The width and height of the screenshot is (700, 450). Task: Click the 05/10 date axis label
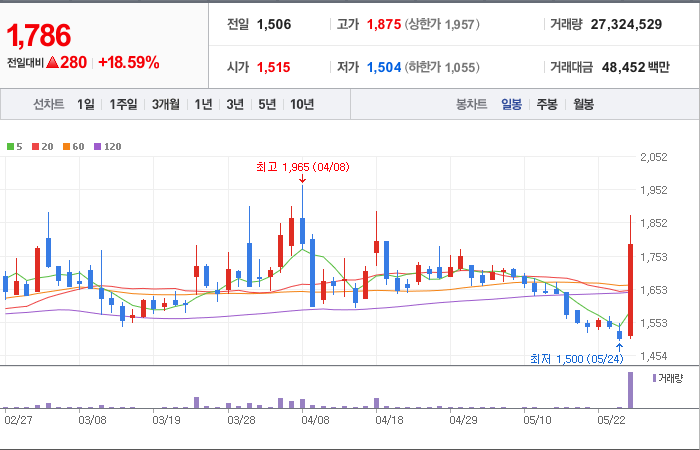(538, 421)
